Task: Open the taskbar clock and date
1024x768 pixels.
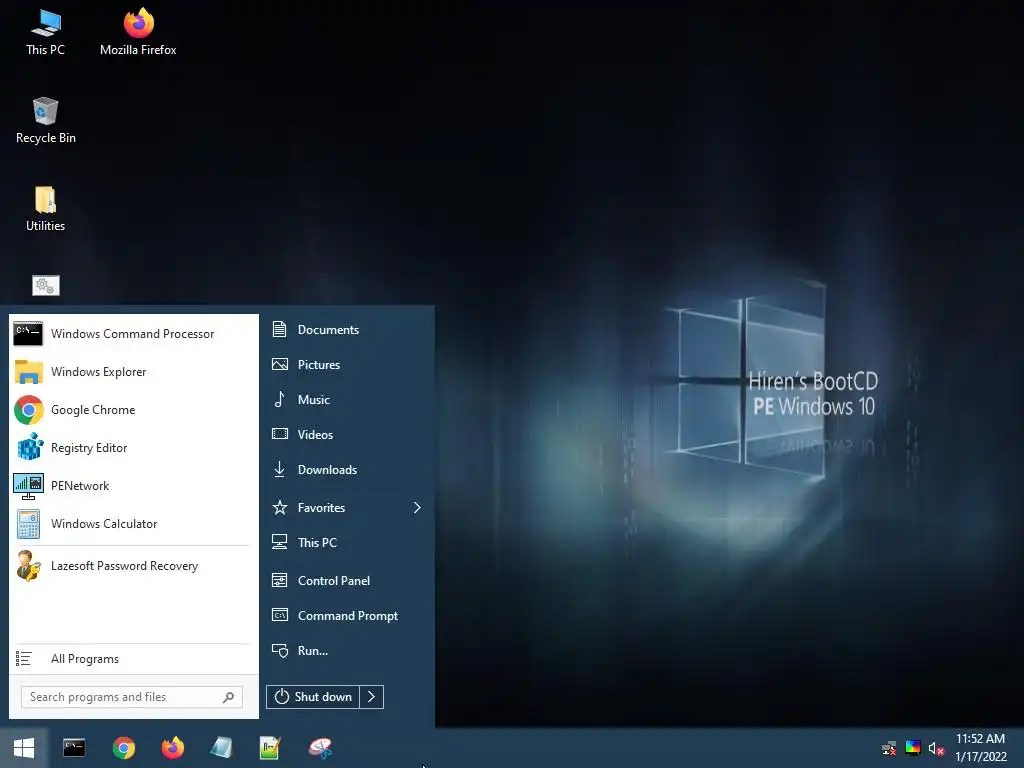Action: coord(981,748)
